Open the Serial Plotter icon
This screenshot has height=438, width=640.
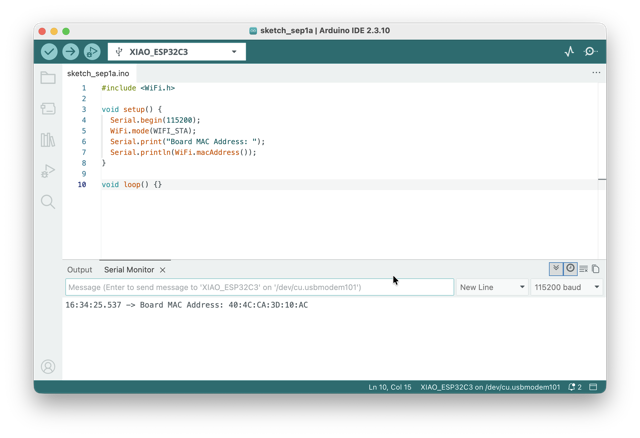[x=569, y=51]
